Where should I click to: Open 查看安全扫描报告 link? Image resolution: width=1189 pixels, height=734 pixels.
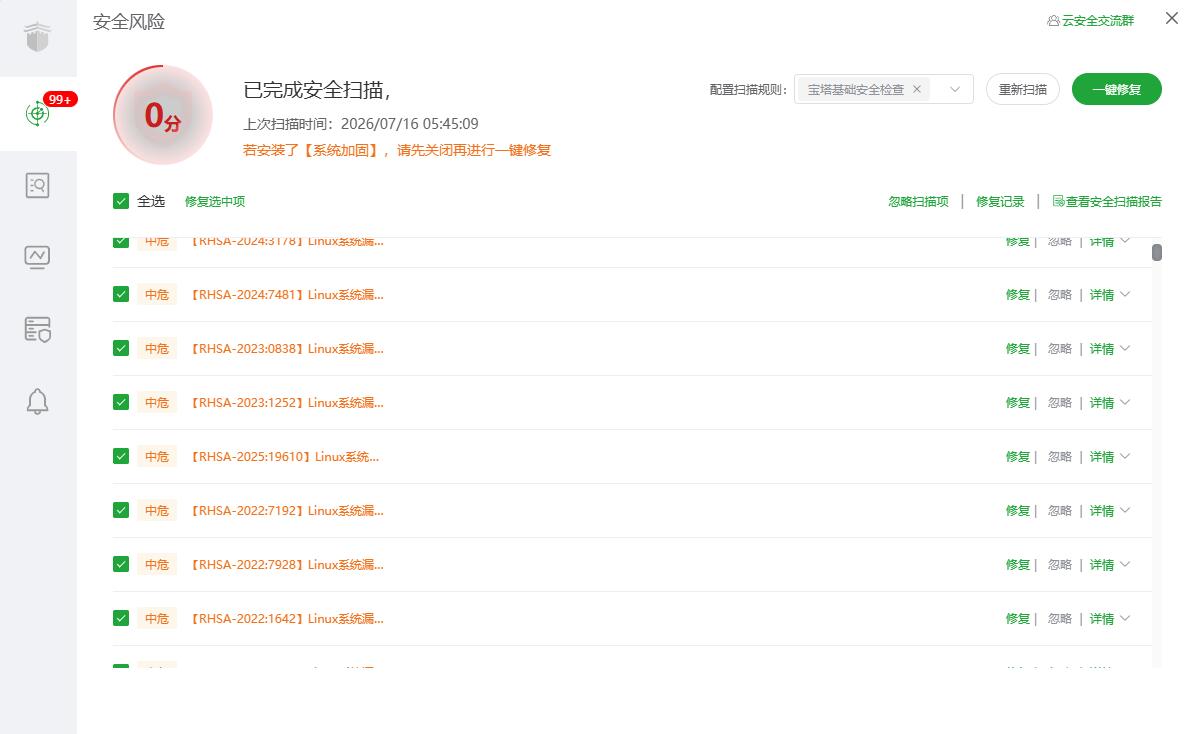click(x=1107, y=202)
